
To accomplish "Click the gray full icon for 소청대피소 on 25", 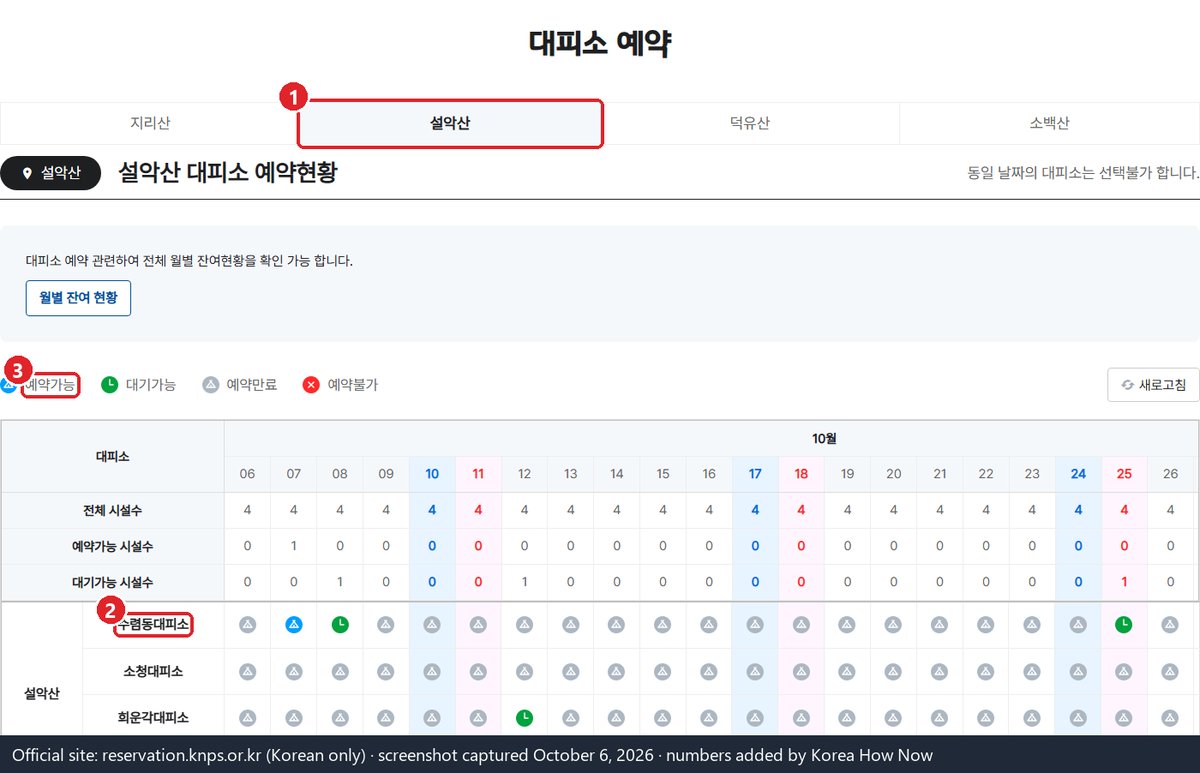I will tap(1124, 671).
